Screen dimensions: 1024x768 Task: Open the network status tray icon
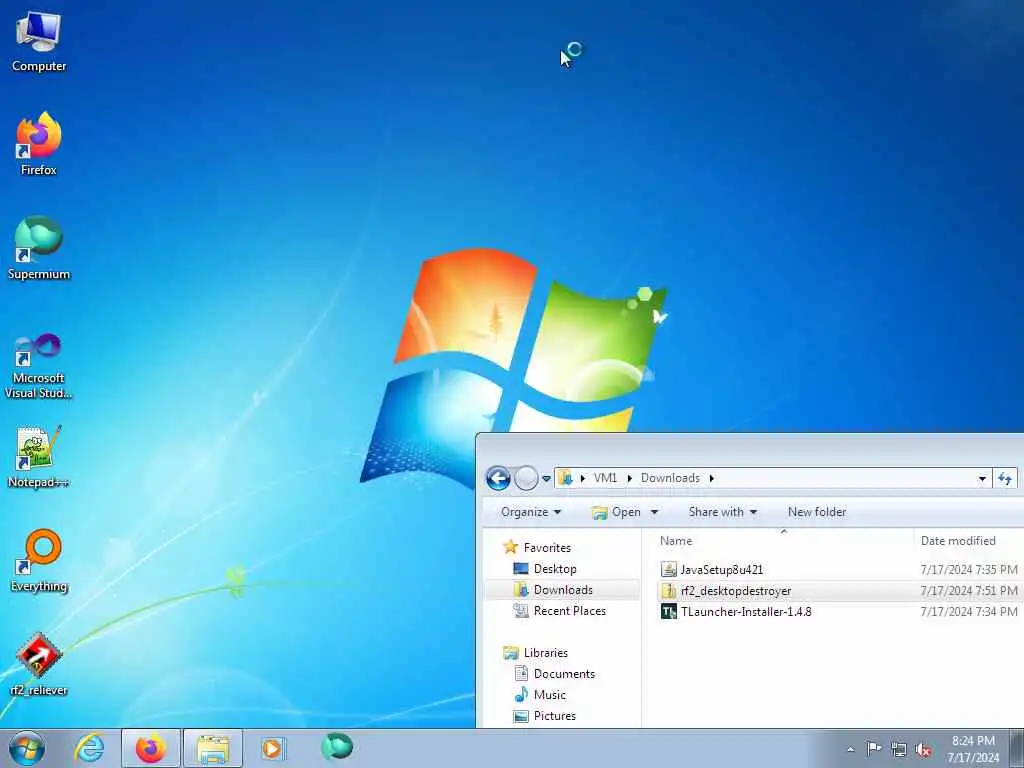[899, 750]
